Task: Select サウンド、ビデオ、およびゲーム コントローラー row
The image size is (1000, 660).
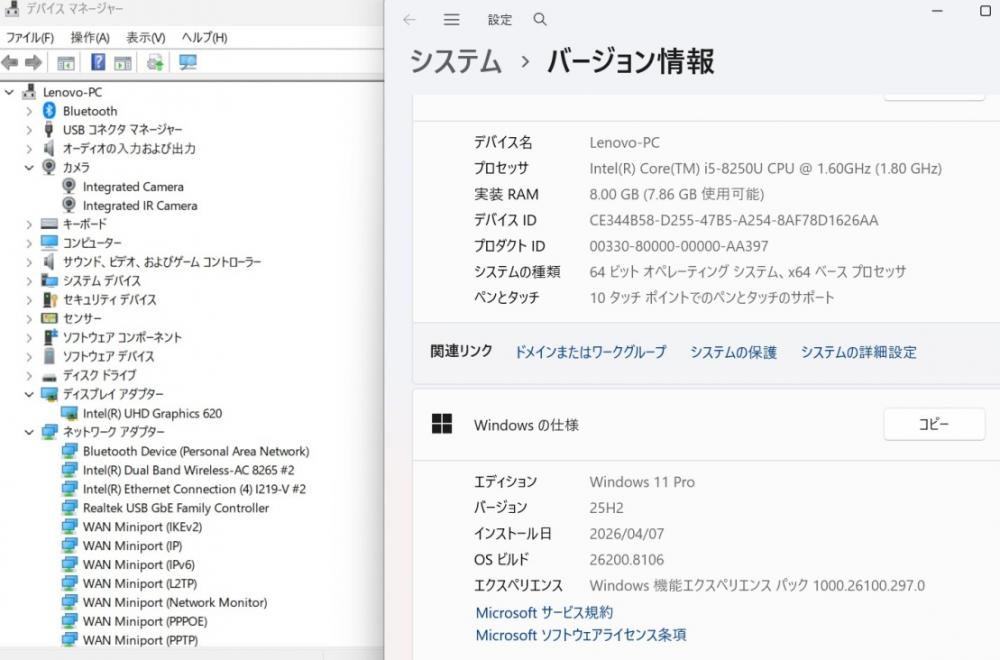Action: pos(161,262)
